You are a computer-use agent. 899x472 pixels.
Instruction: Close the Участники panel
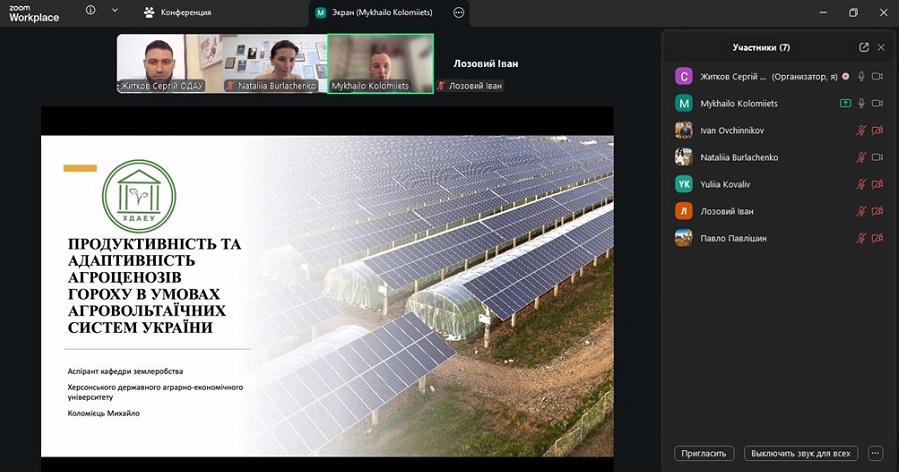click(881, 47)
